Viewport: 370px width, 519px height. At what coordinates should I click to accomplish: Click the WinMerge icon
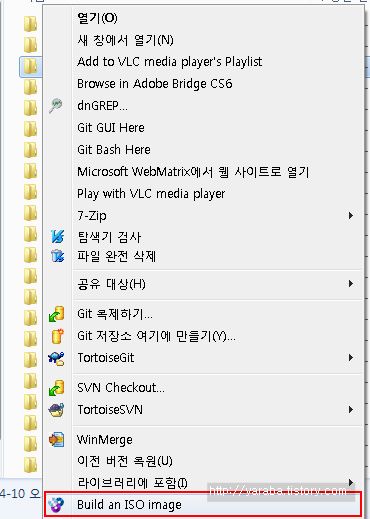[x=56, y=439]
